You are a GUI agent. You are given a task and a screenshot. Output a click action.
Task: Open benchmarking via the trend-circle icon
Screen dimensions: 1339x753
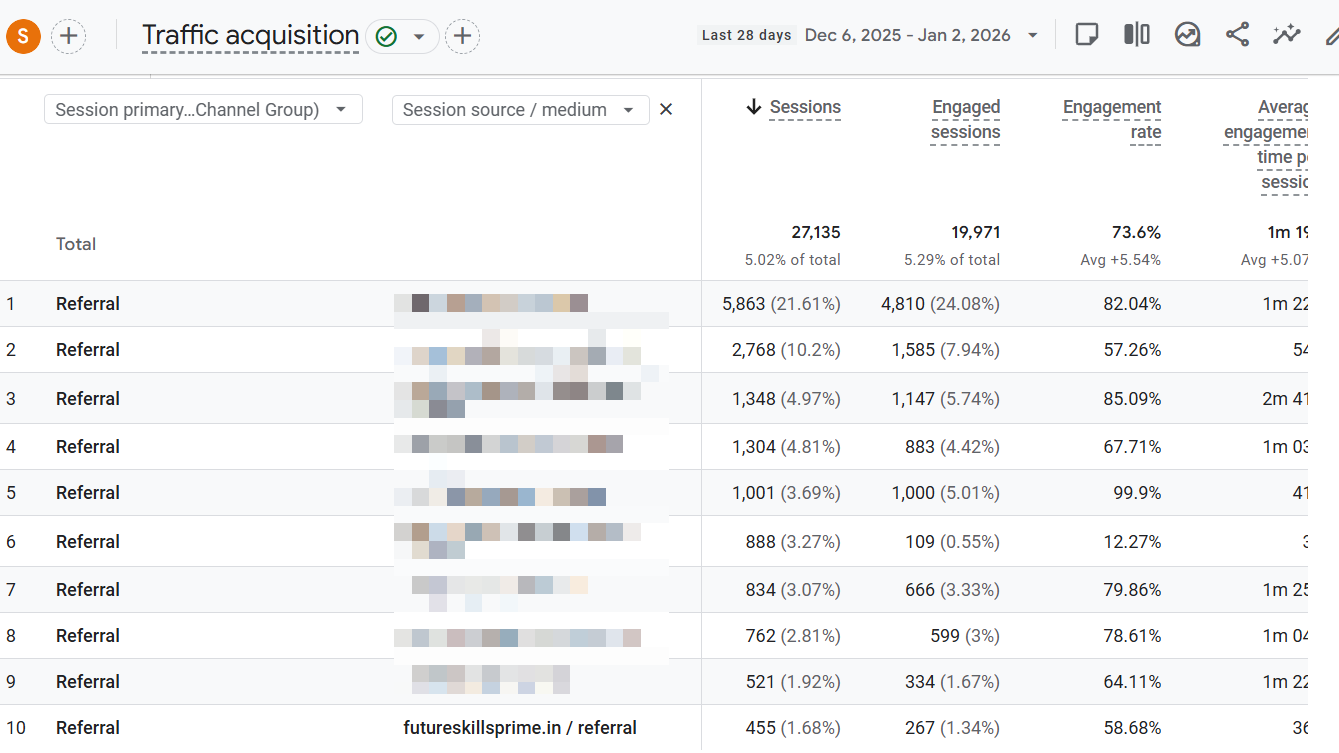[1187, 33]
